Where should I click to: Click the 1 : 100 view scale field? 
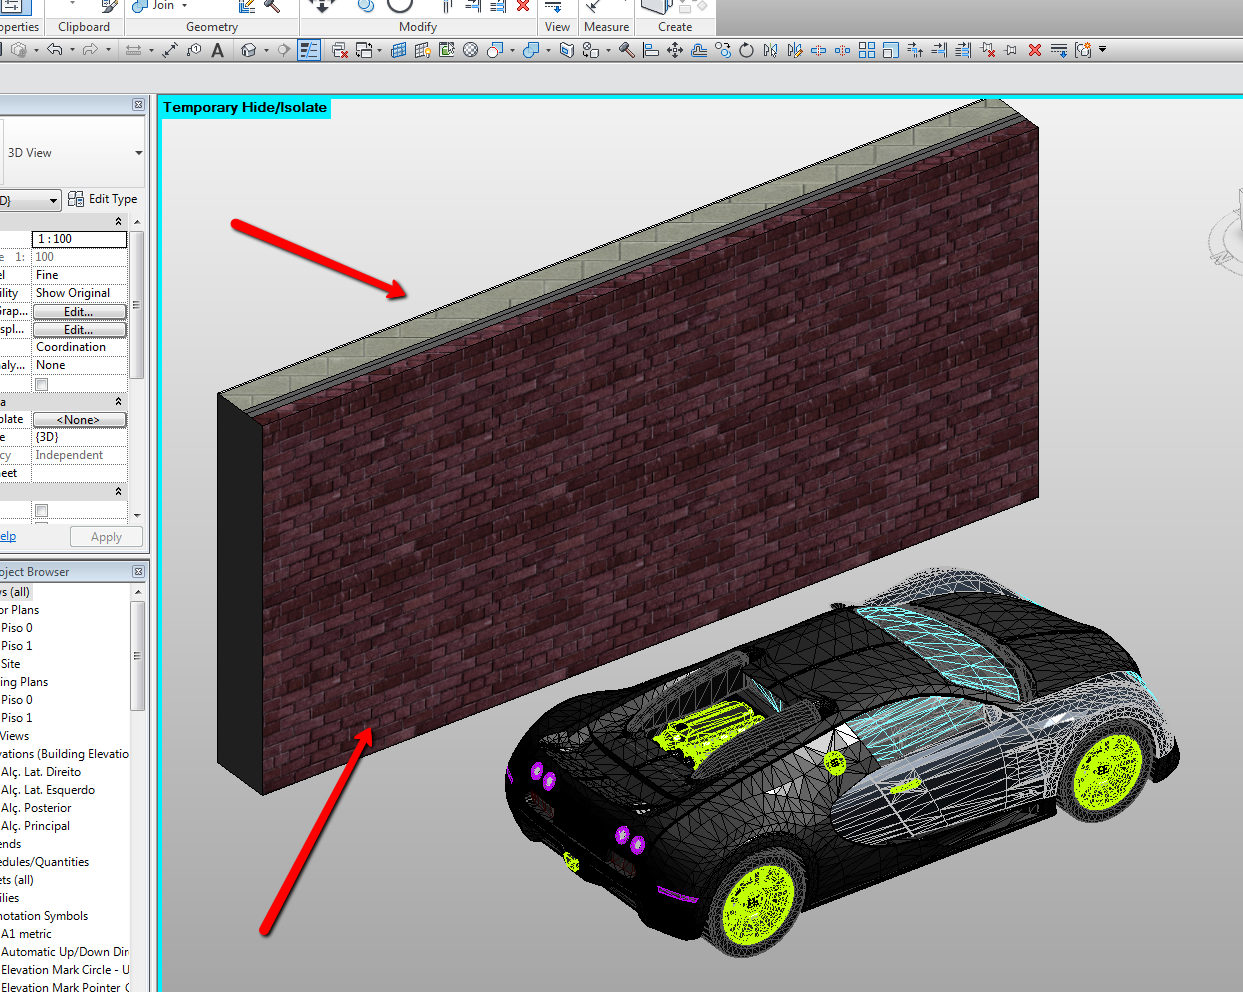click(79, 239)
